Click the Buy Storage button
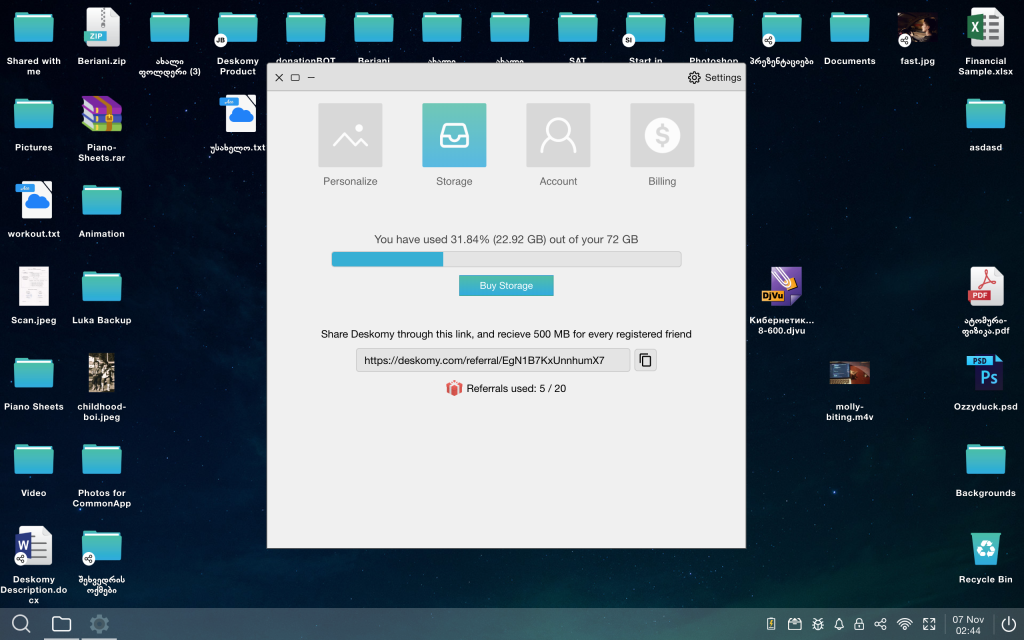 506,285
